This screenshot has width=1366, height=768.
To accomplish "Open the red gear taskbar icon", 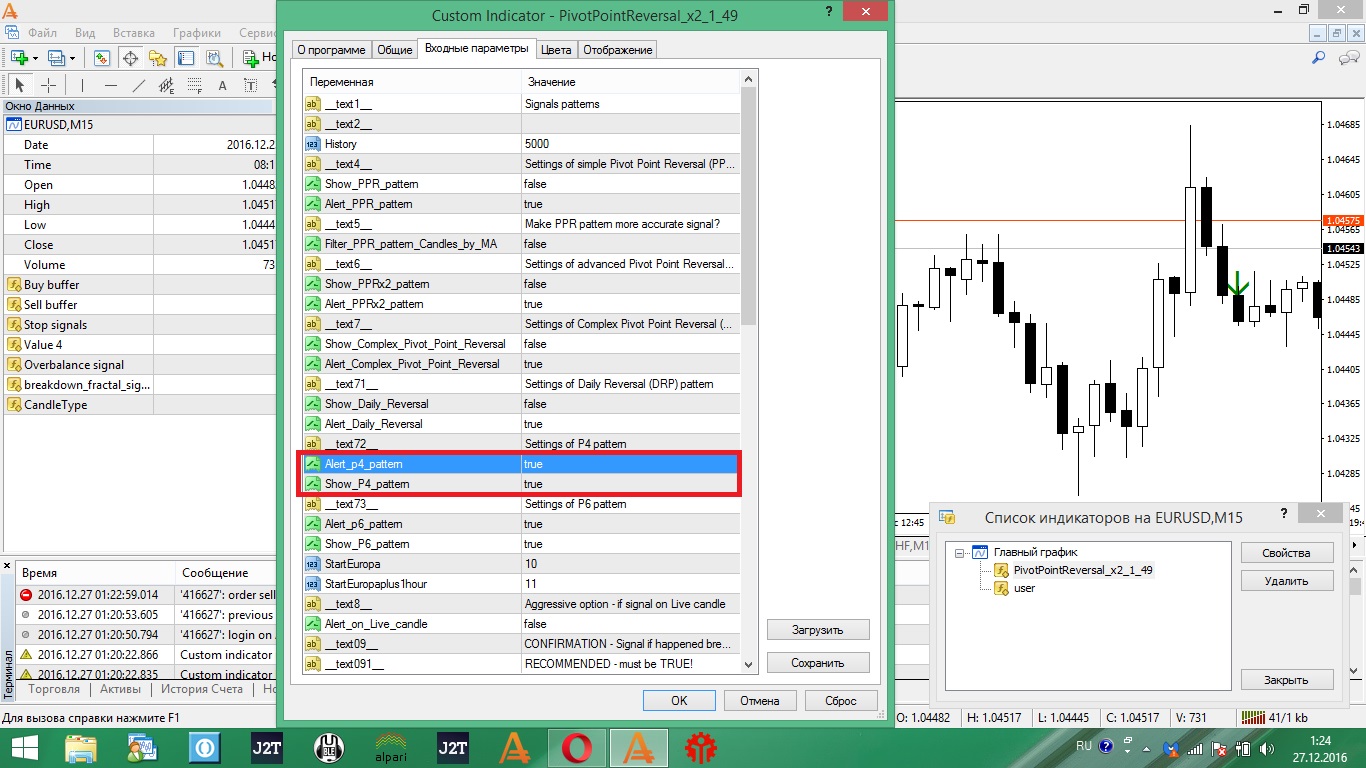I will pos(701,747).
